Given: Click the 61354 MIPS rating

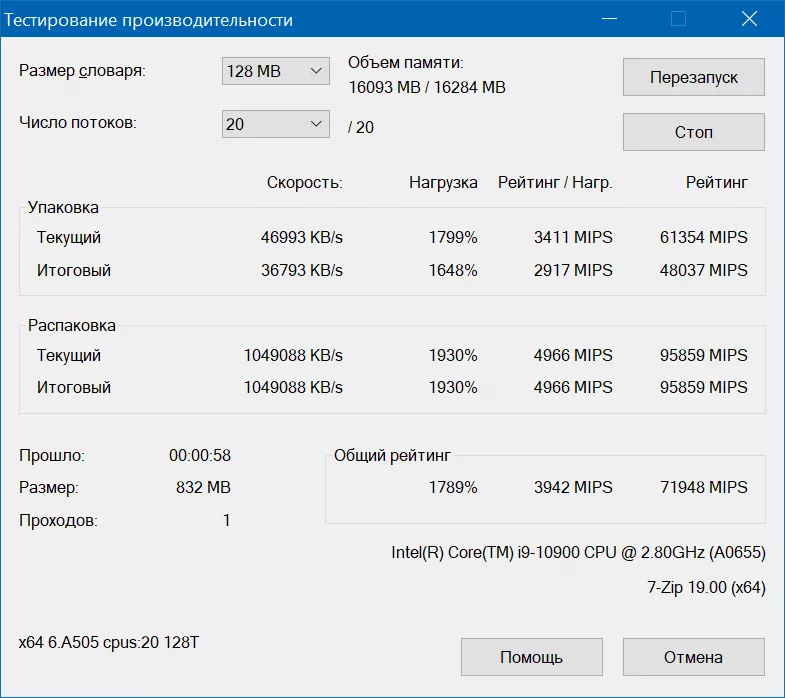Looking at the screenshot, I should [703, 237].
